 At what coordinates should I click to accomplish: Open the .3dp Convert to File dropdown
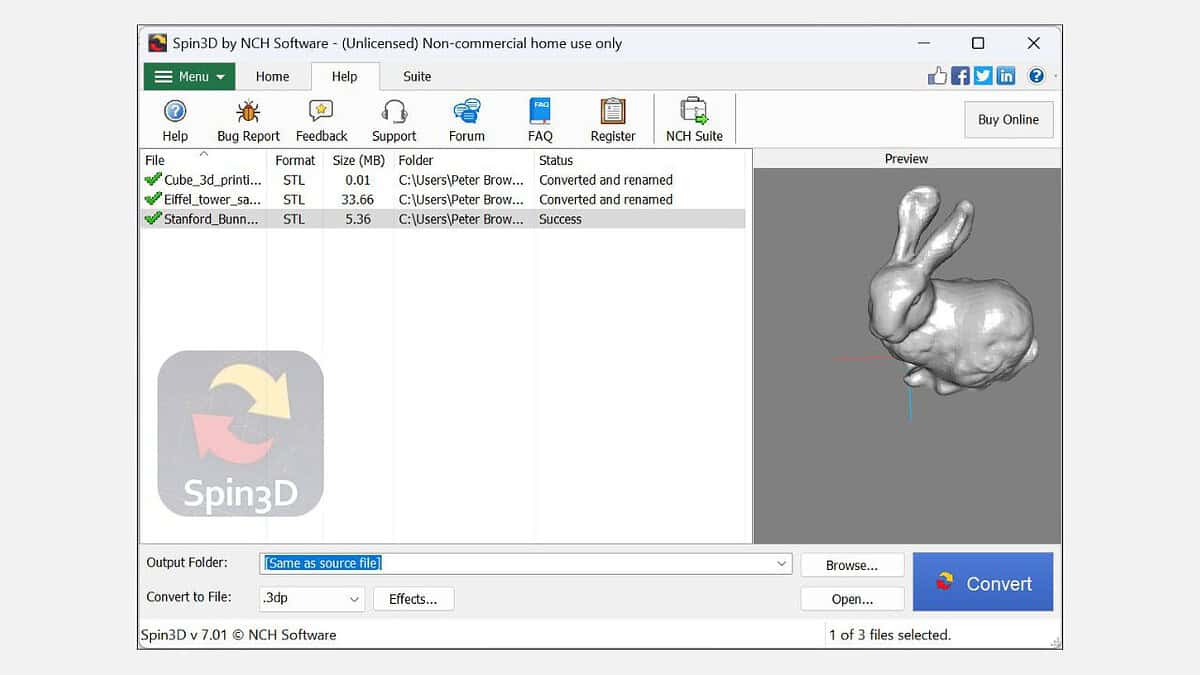pyautogui.click(x=312, y=598)
